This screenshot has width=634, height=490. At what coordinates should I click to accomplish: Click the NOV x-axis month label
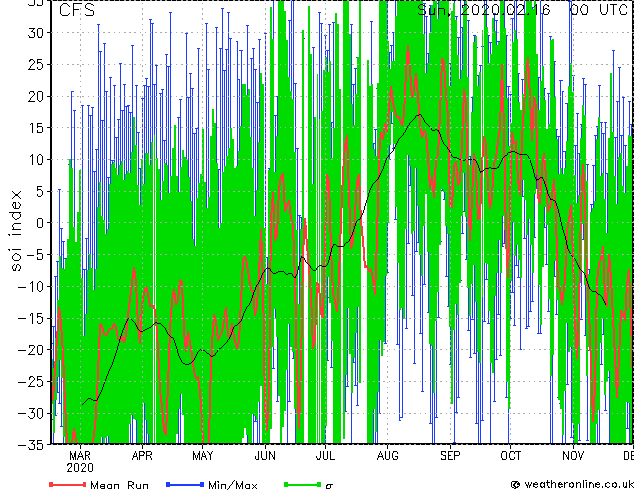[573, 456]
